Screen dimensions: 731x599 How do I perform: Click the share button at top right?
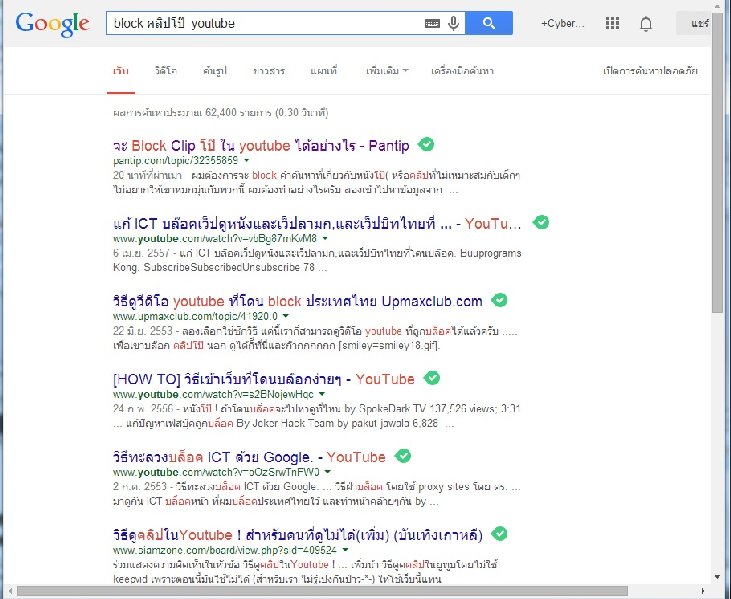[x=694, y=23]
